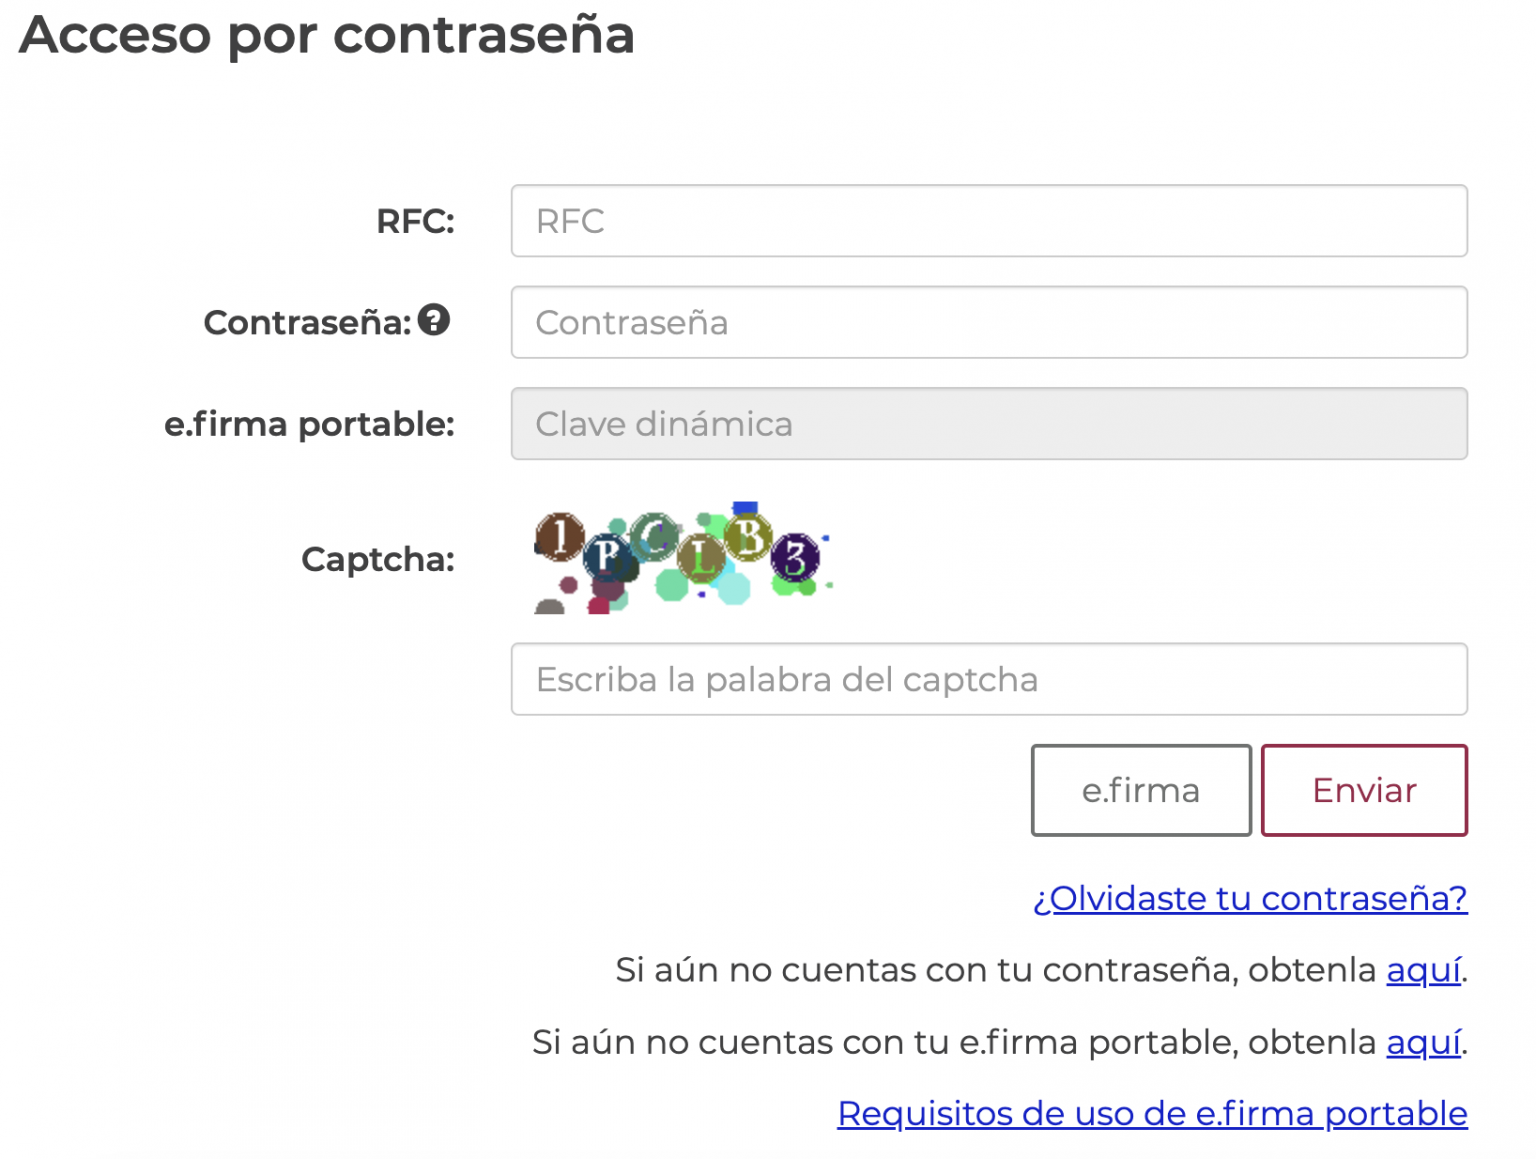
Task: Click the Captcha label text
Action: pos(377,559)
